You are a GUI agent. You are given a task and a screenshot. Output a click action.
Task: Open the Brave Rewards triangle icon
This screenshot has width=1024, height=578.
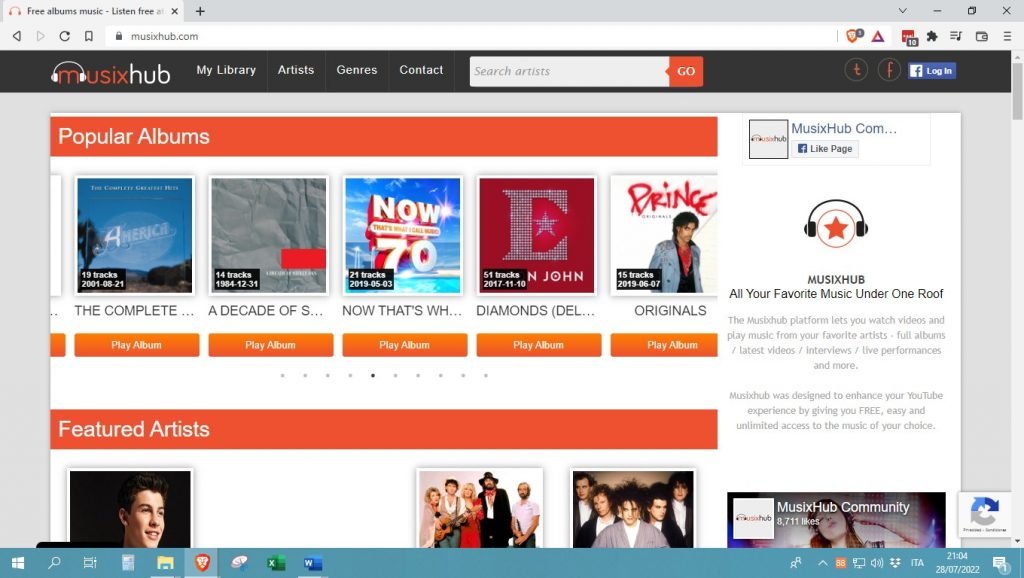877,36
